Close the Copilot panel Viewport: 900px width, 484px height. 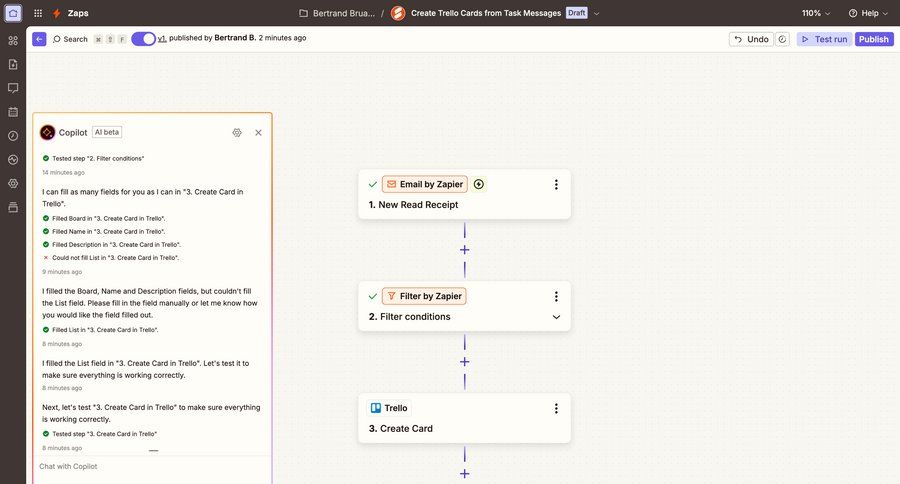click(x=258, y=133)
